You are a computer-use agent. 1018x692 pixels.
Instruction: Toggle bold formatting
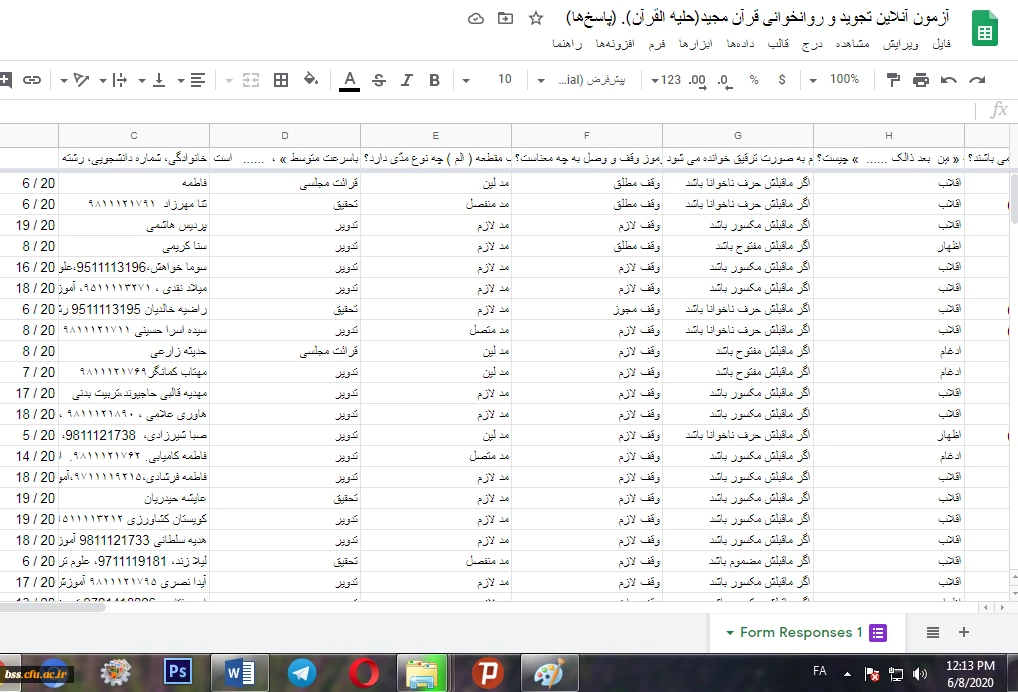(434, 80)
